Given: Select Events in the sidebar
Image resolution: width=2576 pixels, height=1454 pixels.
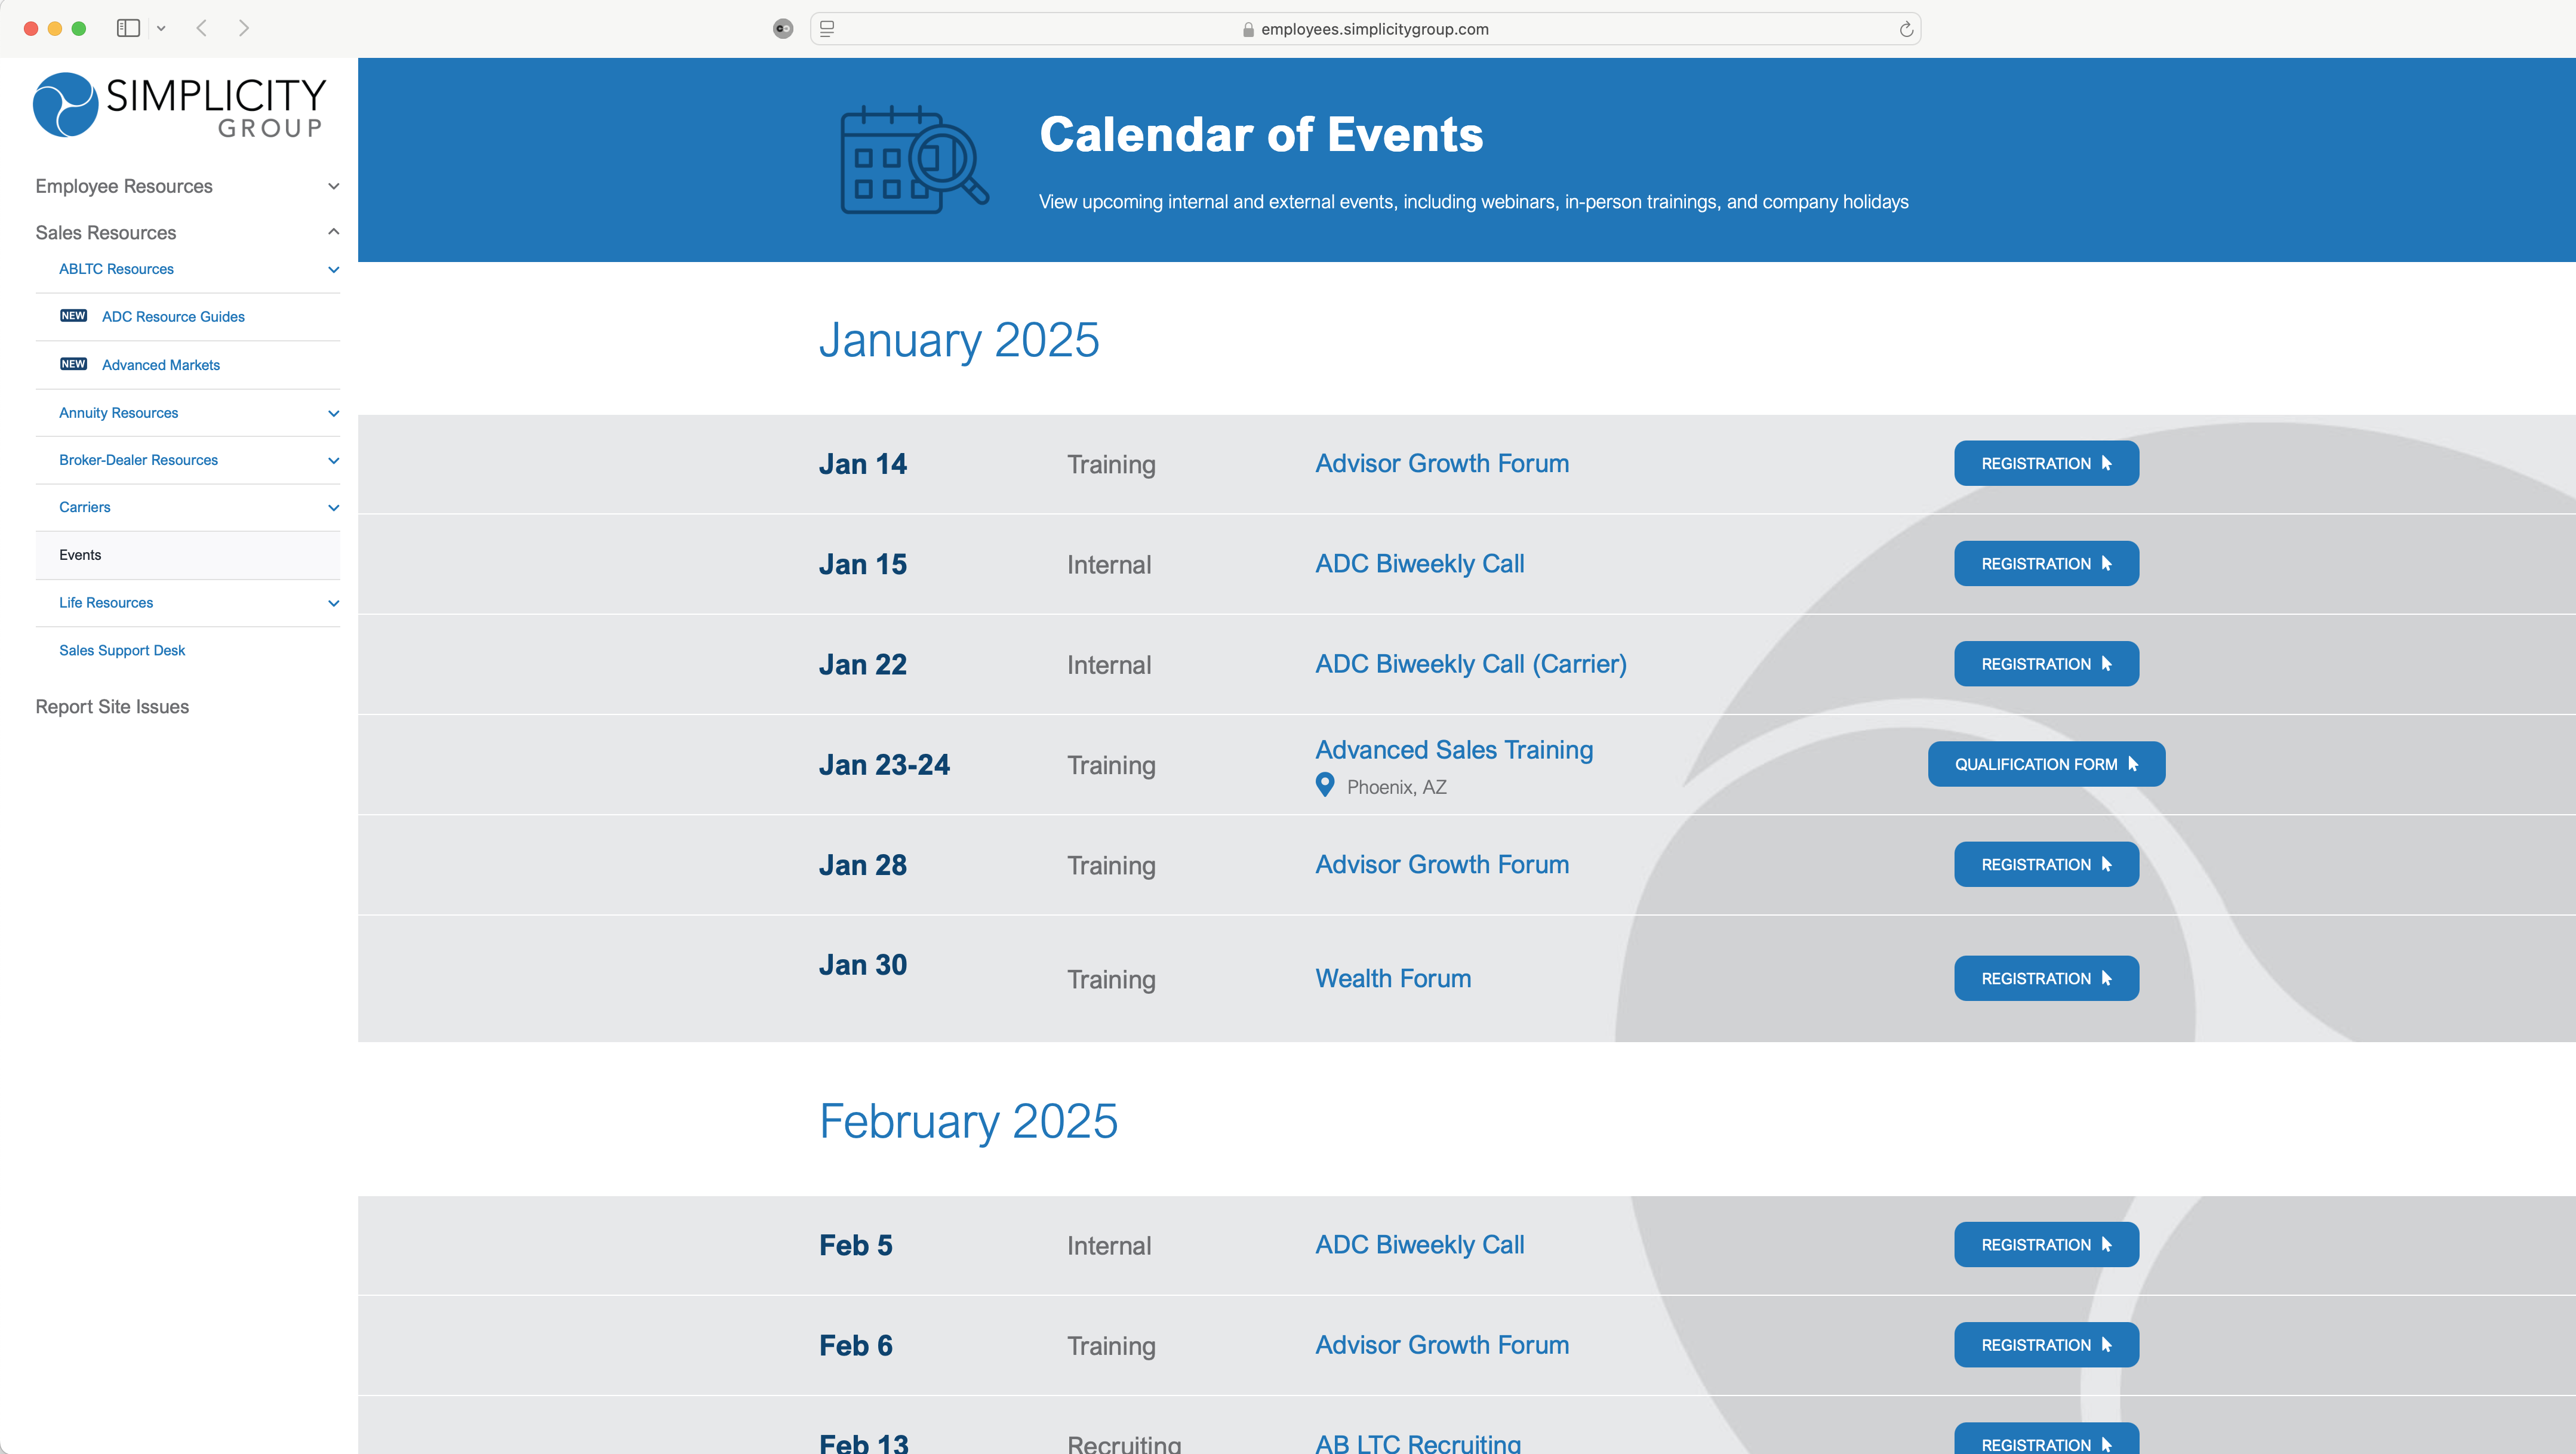Looking at the screenshot, I should pos(80,555).
